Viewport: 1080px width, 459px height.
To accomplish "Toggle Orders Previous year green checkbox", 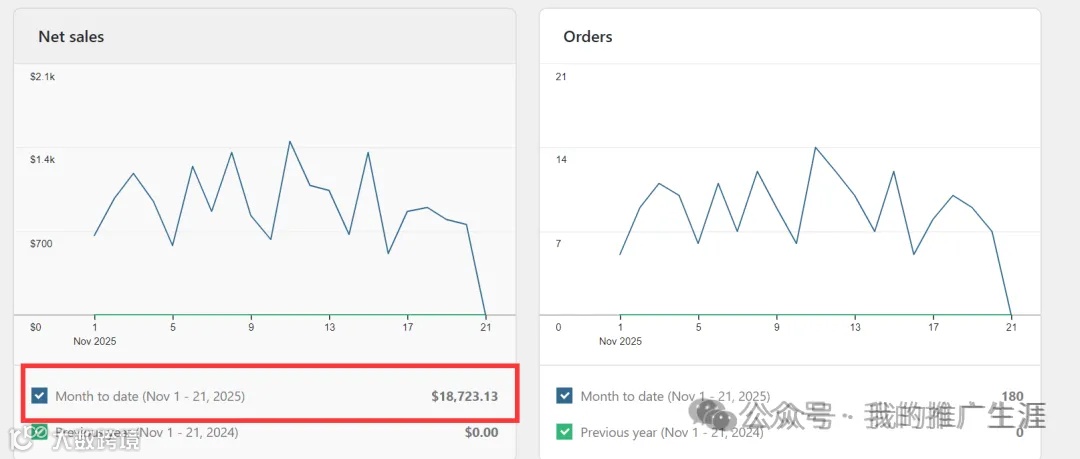I will point(565,432).
